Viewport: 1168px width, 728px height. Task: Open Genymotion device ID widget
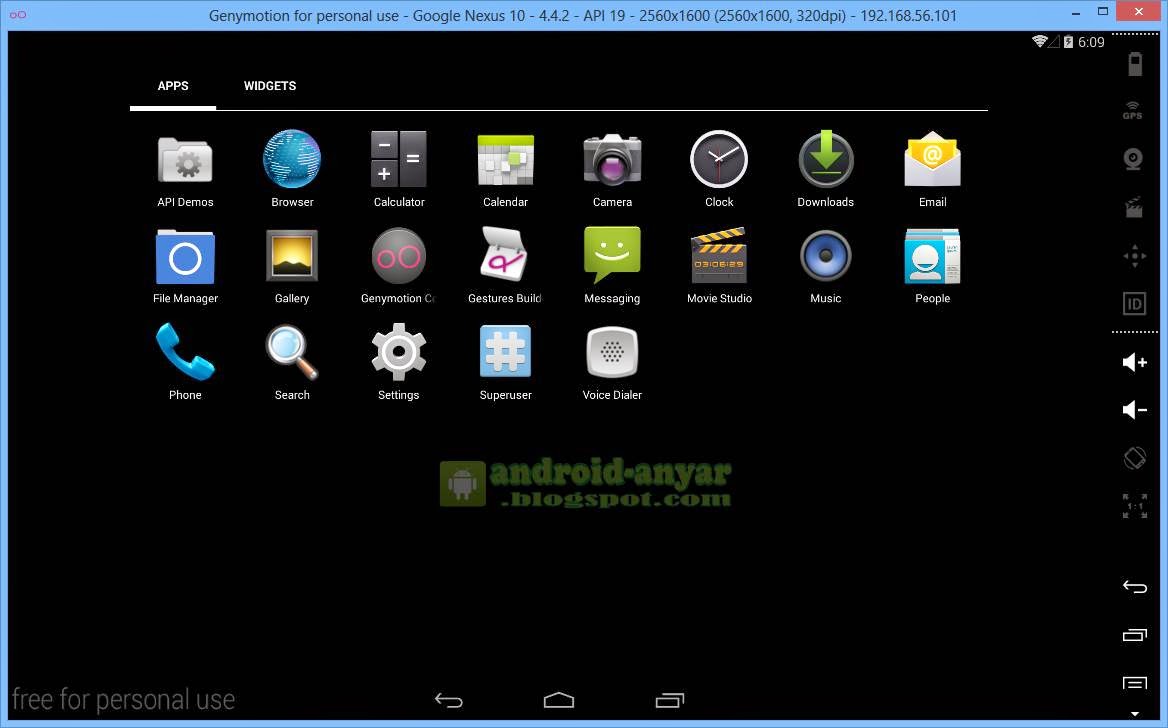(1134, 304)
